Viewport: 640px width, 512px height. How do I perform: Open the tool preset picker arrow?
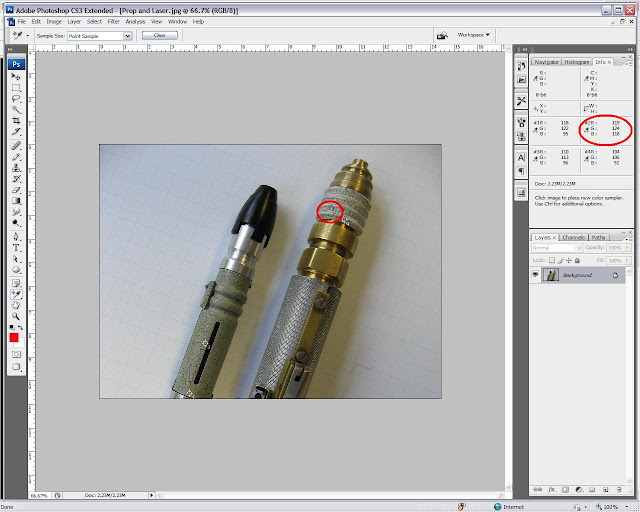(x=28, y=36)
